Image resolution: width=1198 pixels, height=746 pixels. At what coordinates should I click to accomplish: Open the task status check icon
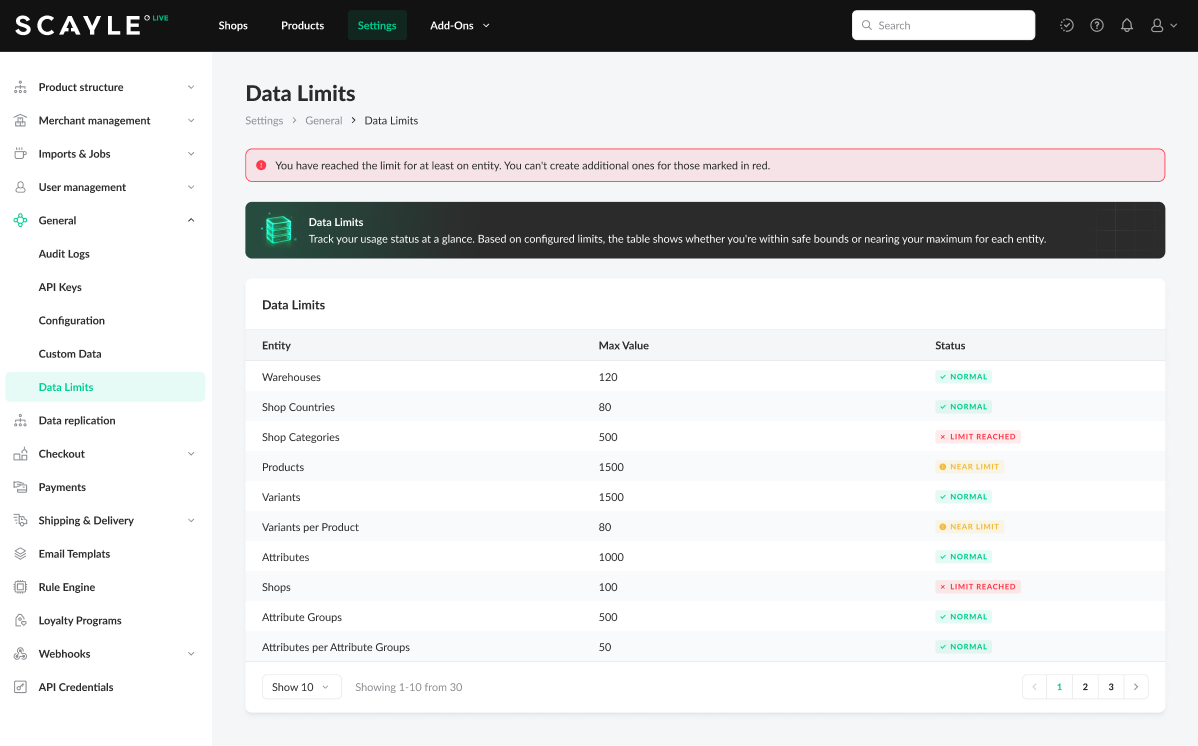coord(1067,26)
